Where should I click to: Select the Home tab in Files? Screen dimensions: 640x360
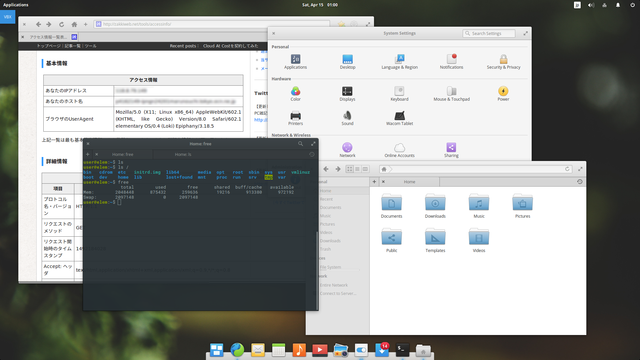tap(409, 182)
